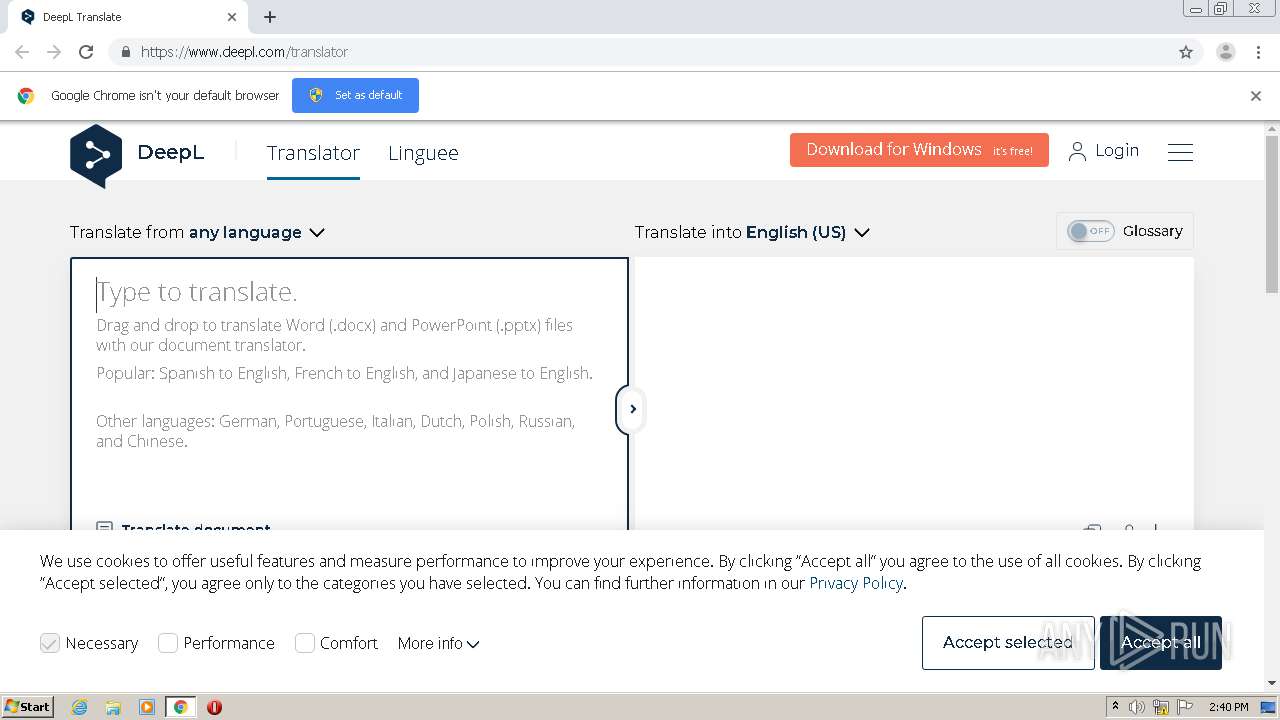Open Chrome three-dot menu

coord(1258,52)
